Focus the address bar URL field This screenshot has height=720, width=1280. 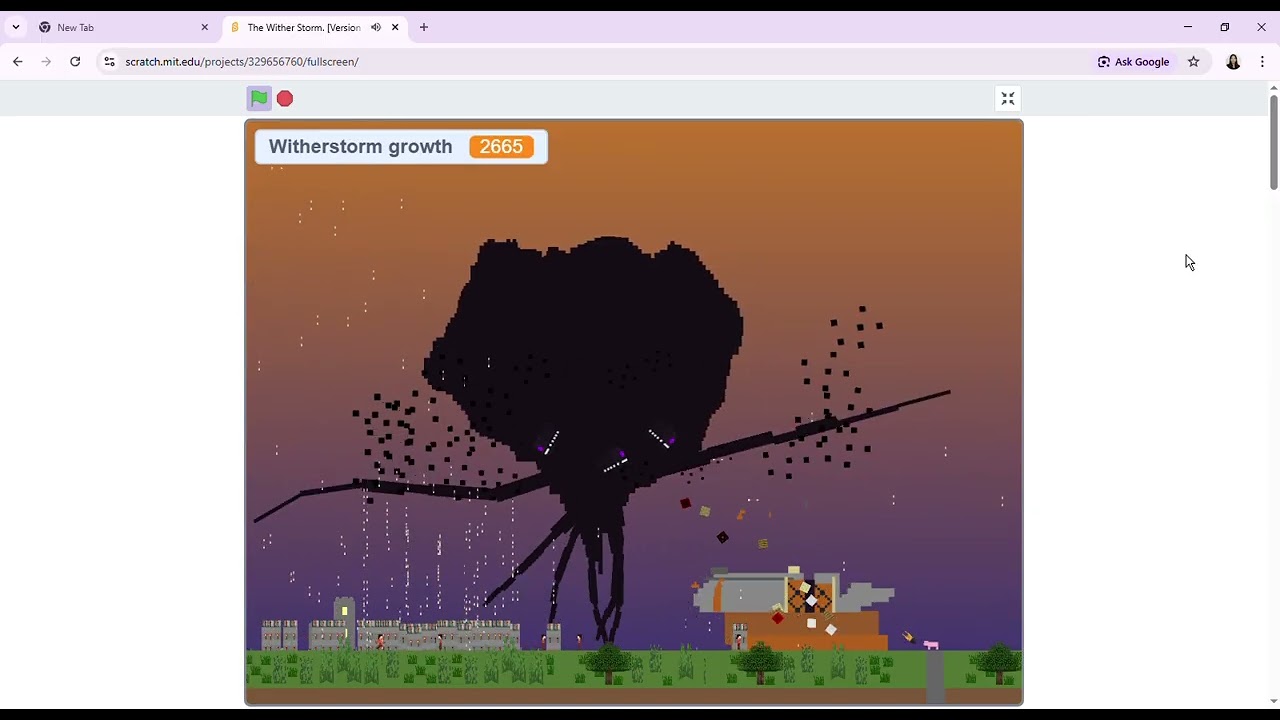point(600,62)
